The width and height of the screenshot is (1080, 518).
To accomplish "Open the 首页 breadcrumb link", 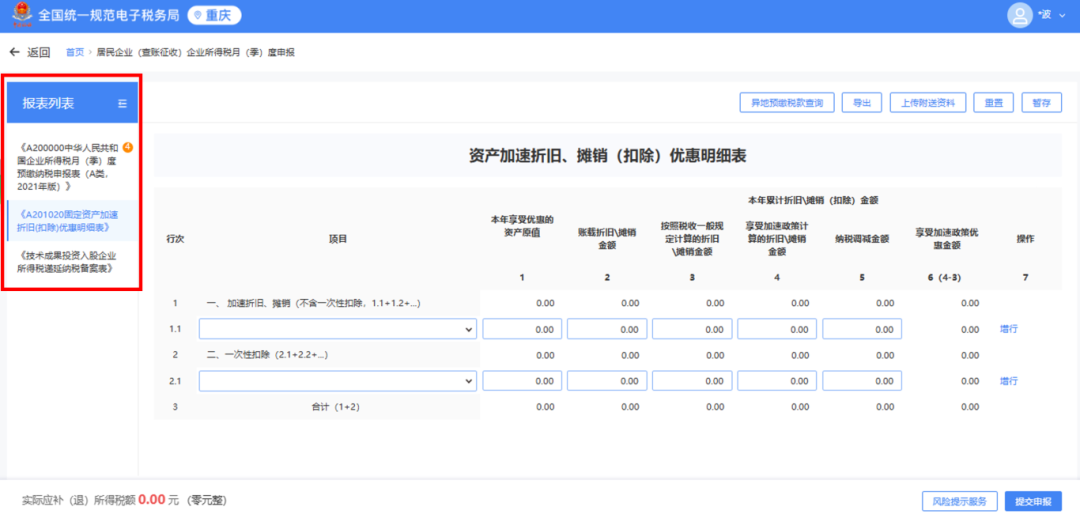I will click(74, 52).
